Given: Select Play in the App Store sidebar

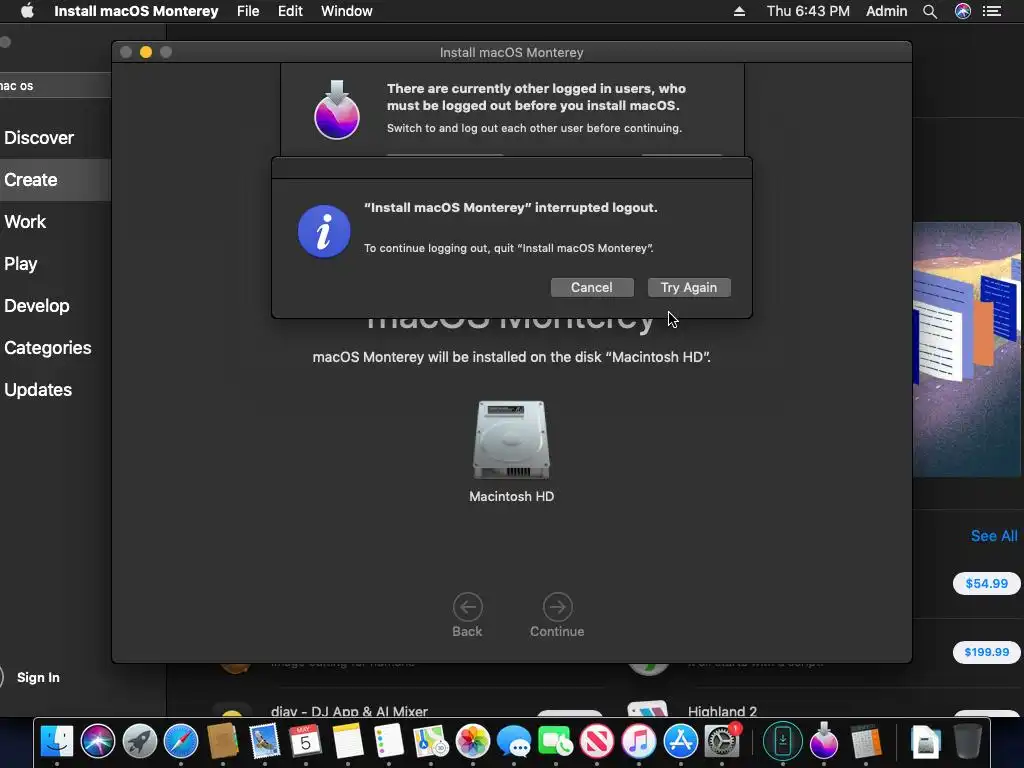Looking at the screenshot, I should [x=20, y=264].
